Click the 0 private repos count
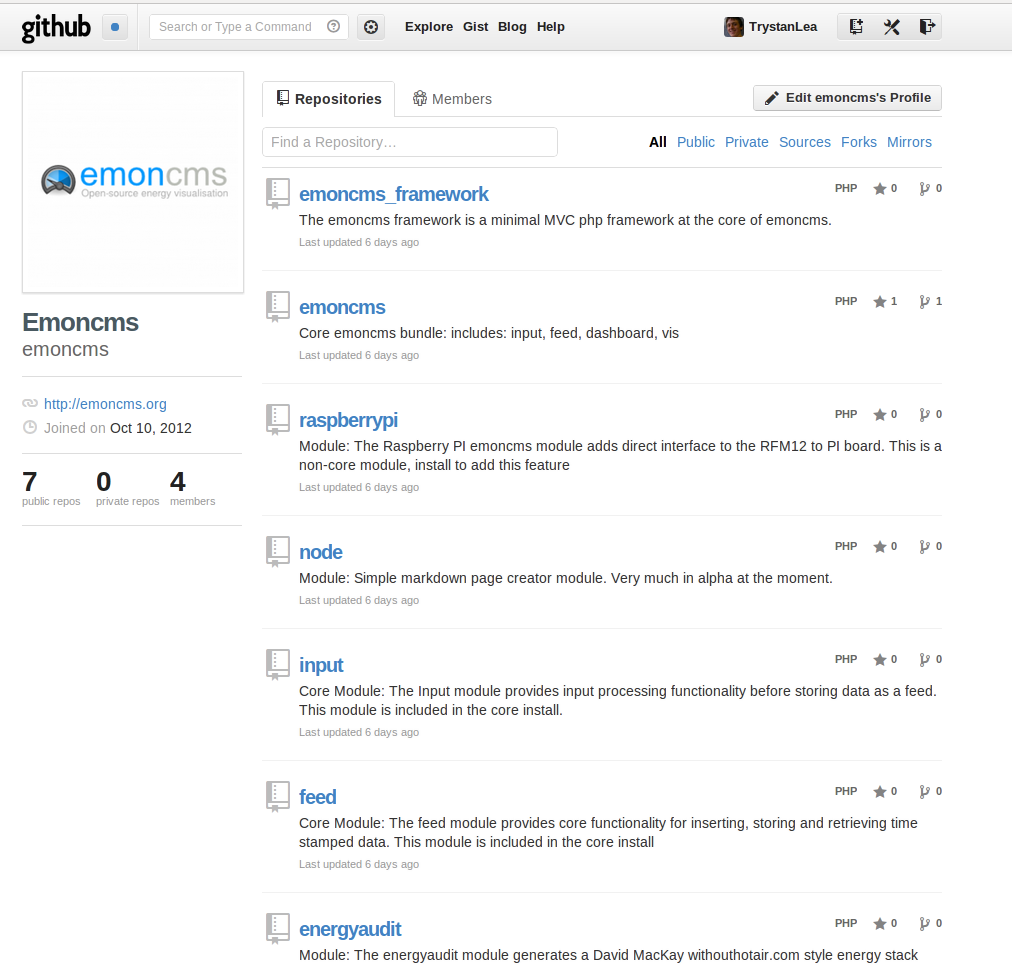Viewport: 1012px width, 966px height. coord(127,488)
